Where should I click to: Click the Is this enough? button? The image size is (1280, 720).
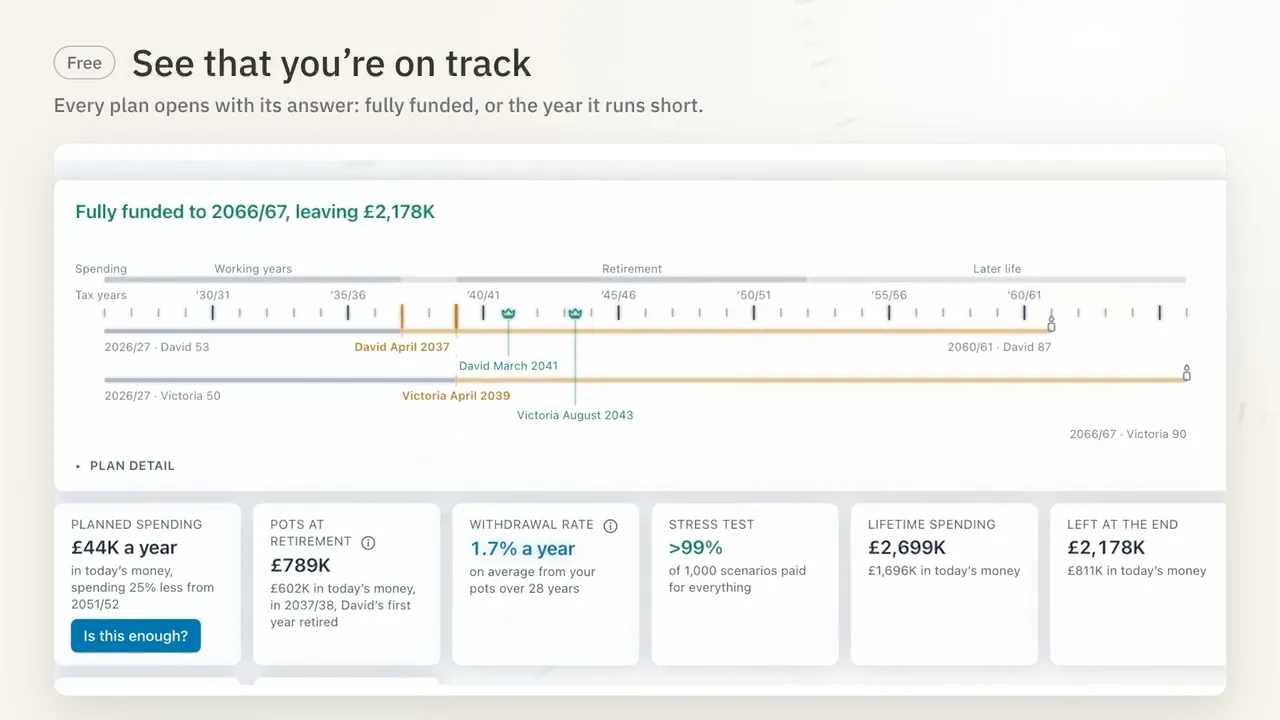pos(136,636)
